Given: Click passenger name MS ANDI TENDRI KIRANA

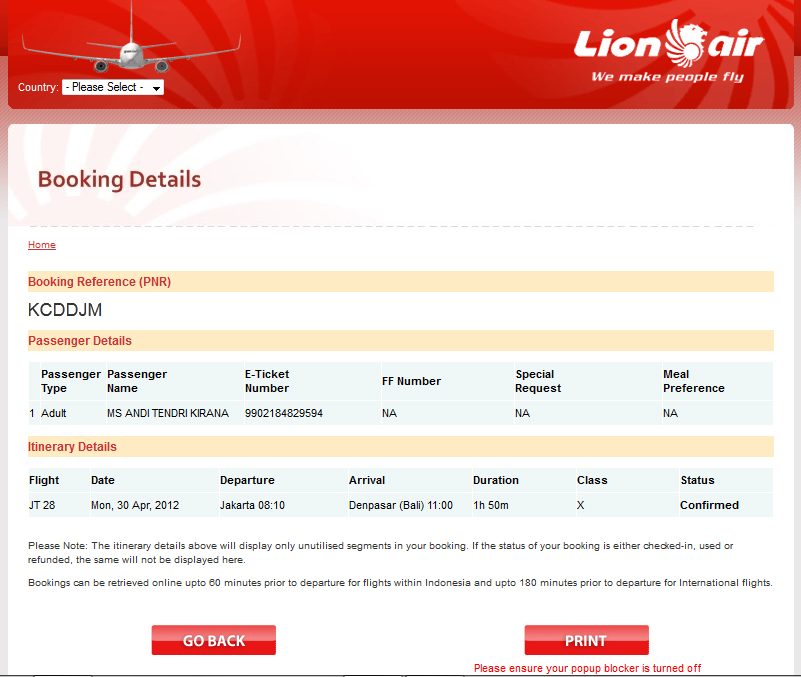Looking at the screenshot, I should pyautogui.click(x=168, y=413).
